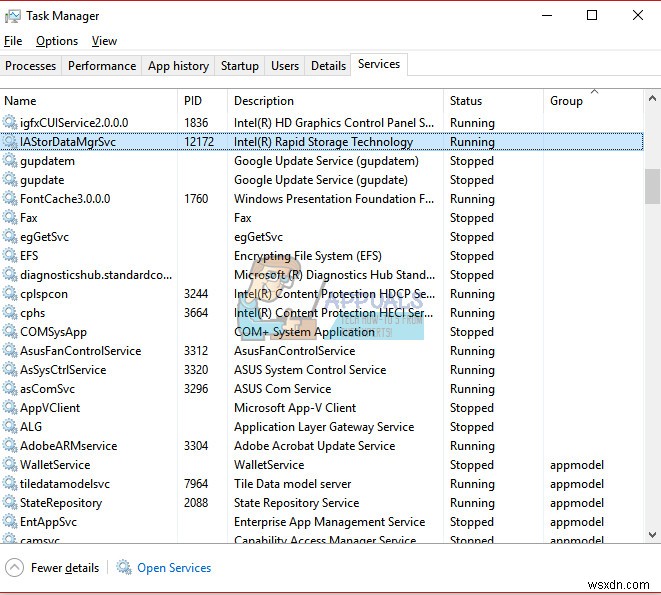Click the service icon beside AdobeARMservice
The image size is (661, 595).
coord(11,446)
